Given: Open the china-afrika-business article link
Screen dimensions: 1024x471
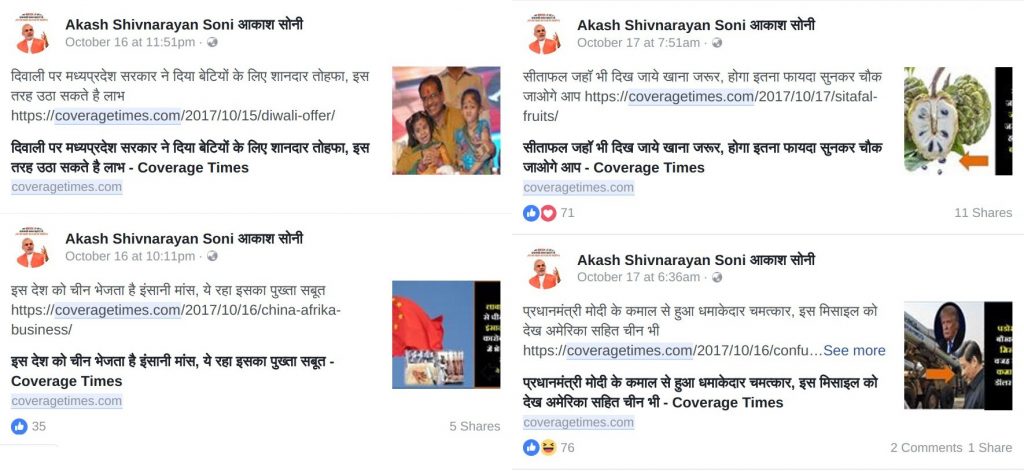Looking at the screenshot, I should tap(176, 319).
